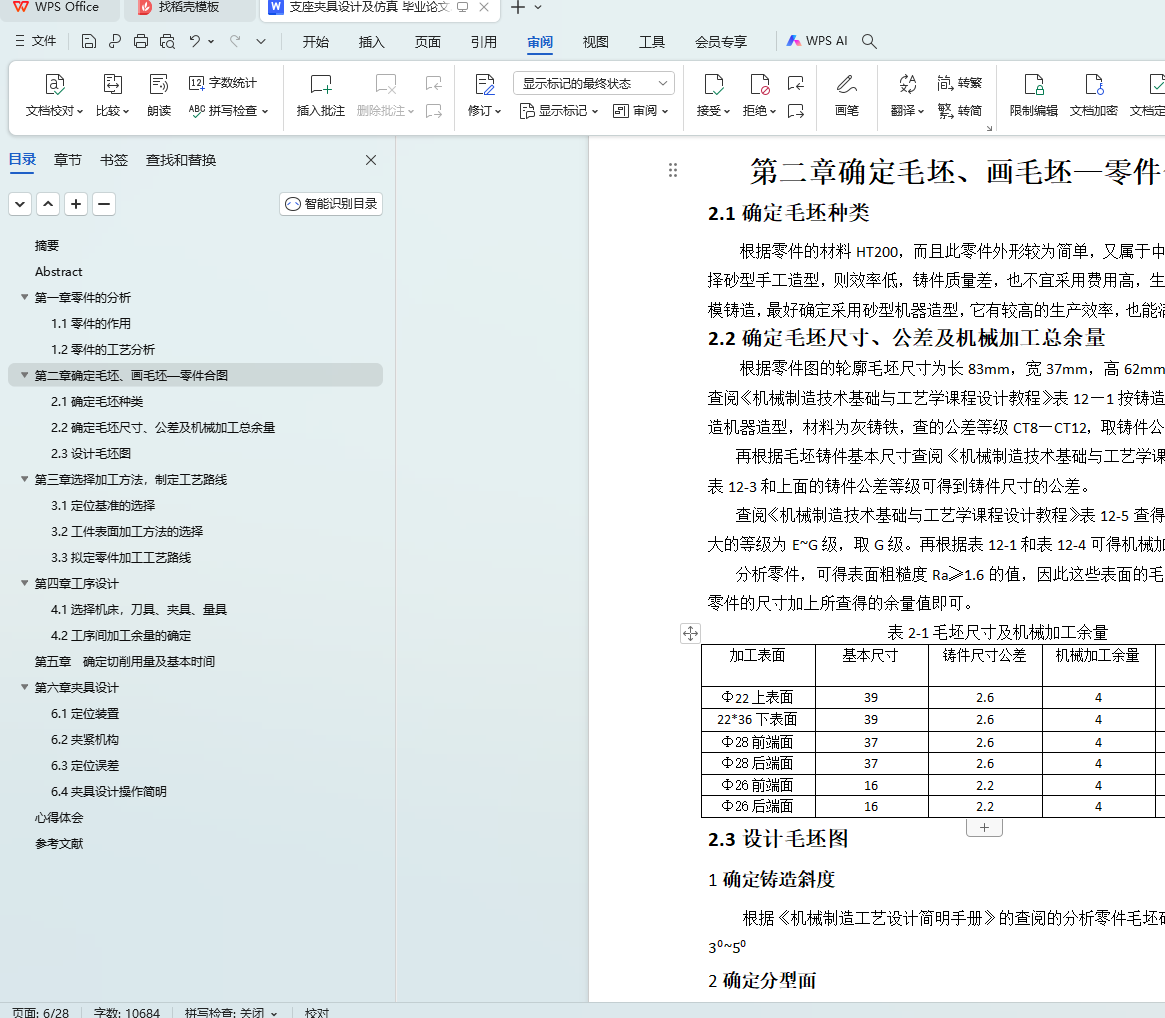Open the 插入 ribbon tab

coord(371,42)
